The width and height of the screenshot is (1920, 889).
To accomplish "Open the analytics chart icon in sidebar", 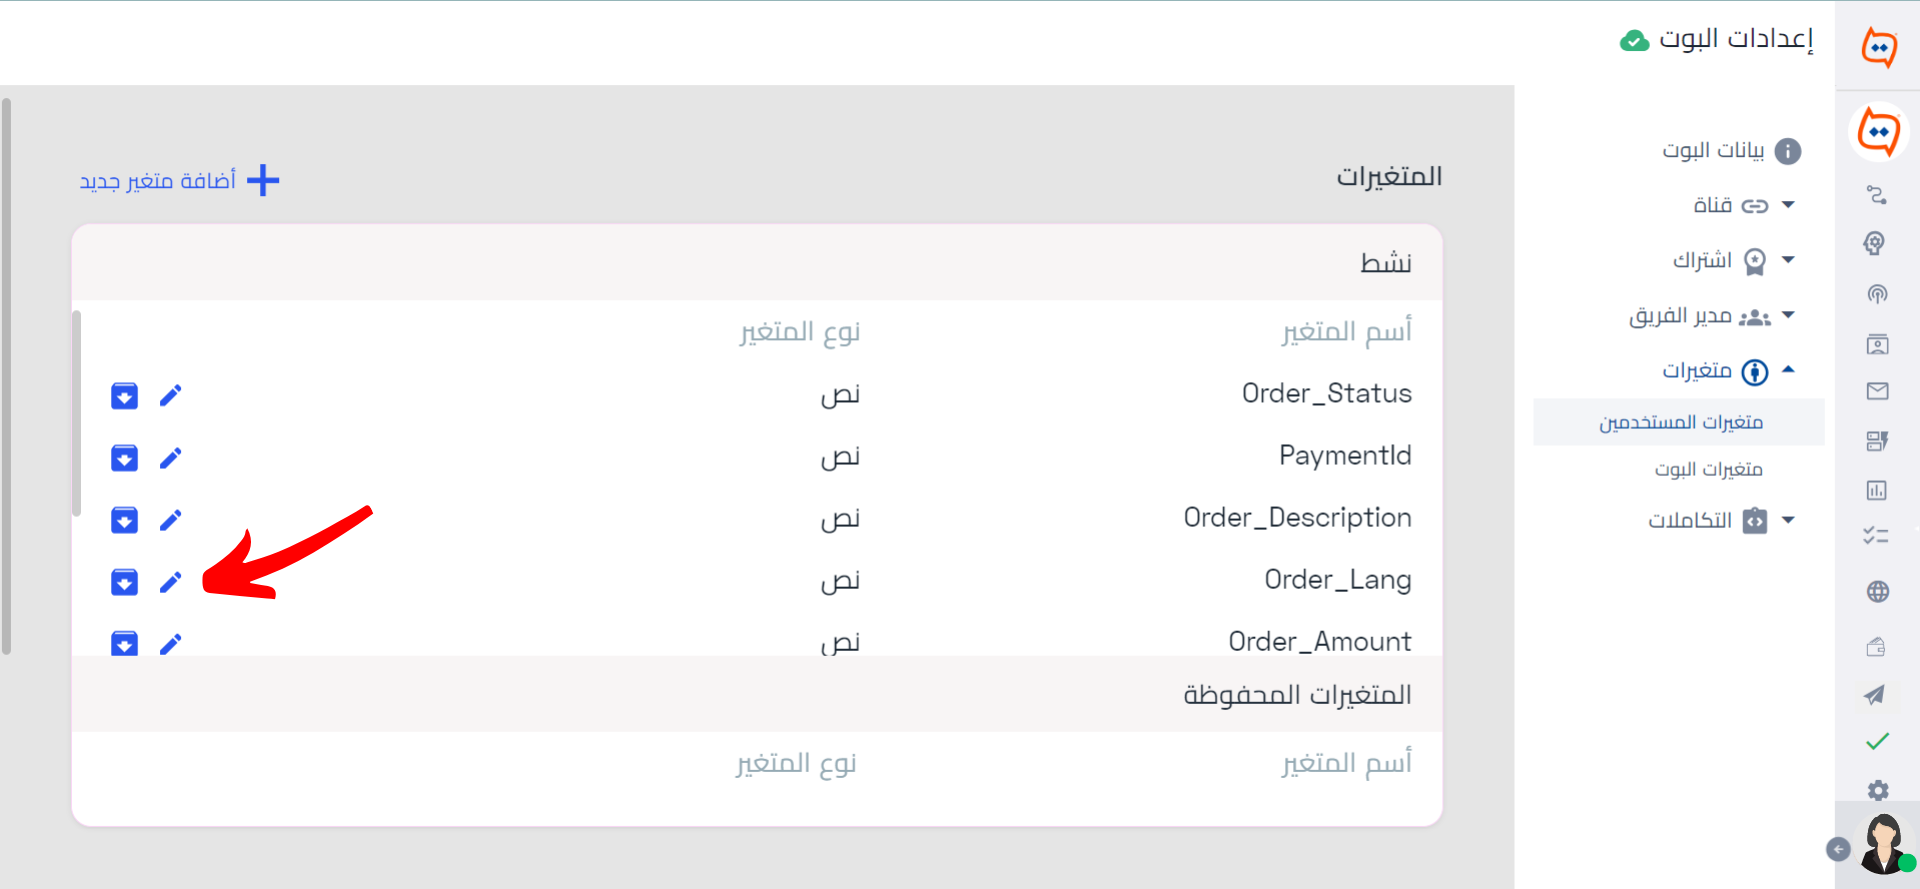I will point(1877,490).
